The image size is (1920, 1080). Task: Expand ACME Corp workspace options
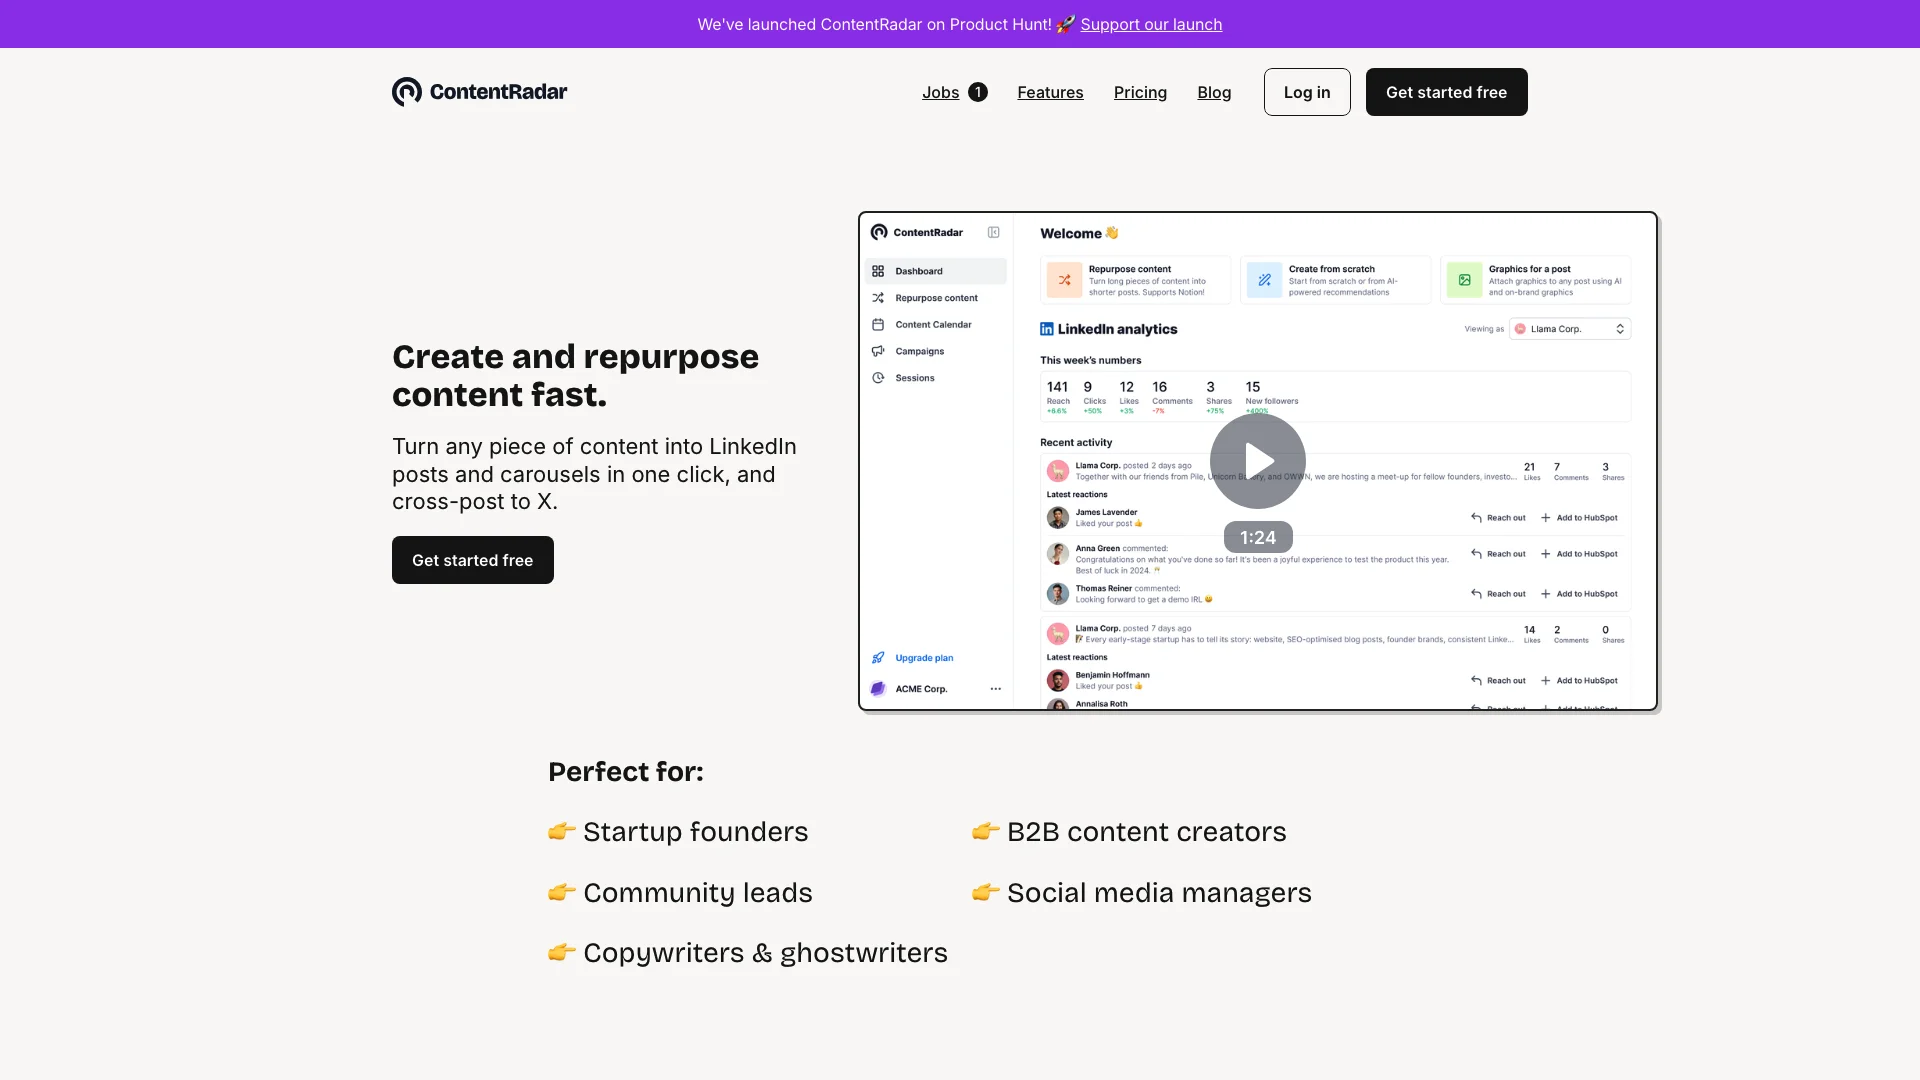pyautogui.click(x=996, y=688)
